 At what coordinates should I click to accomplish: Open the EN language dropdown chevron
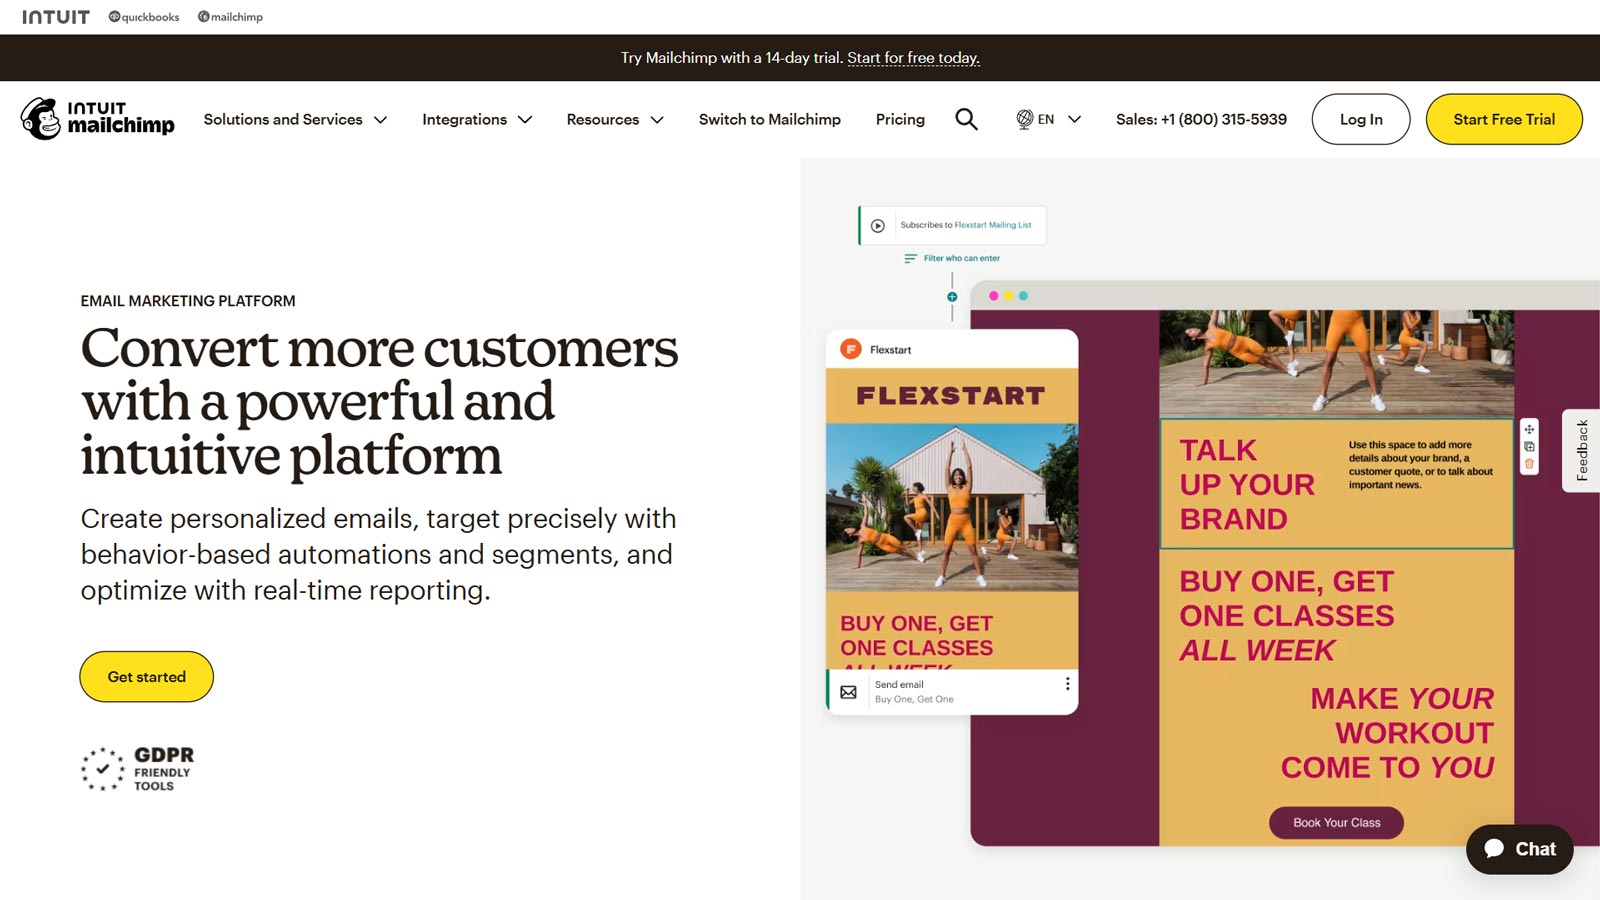(x=1075, y=119)
